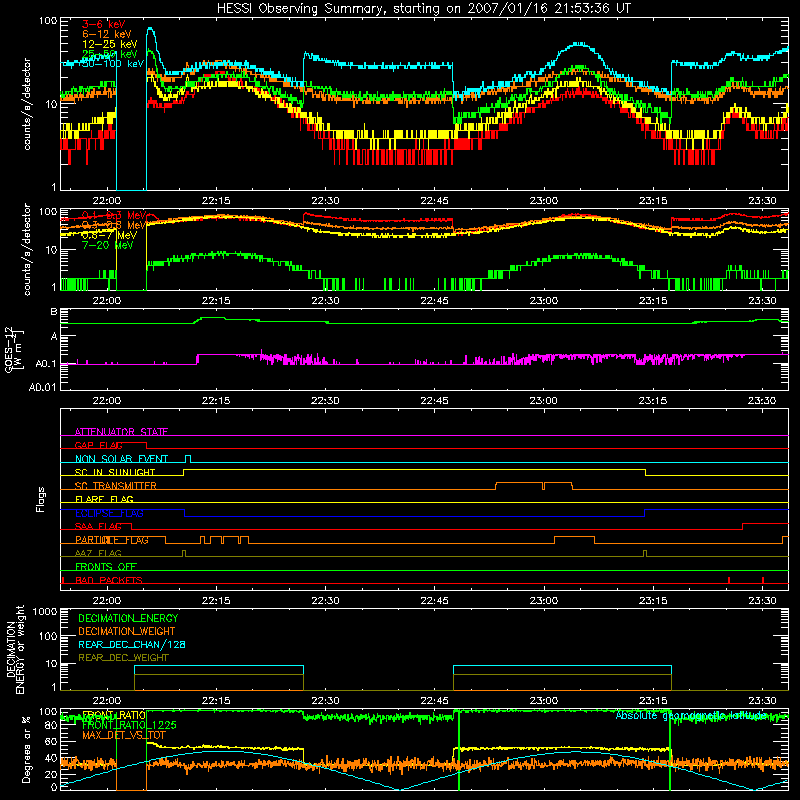Image resolution: width=800 pixels, height=800 pixels.
Task: Click the SAA flag step near 23:27
Action: click(x=743, y=527)
